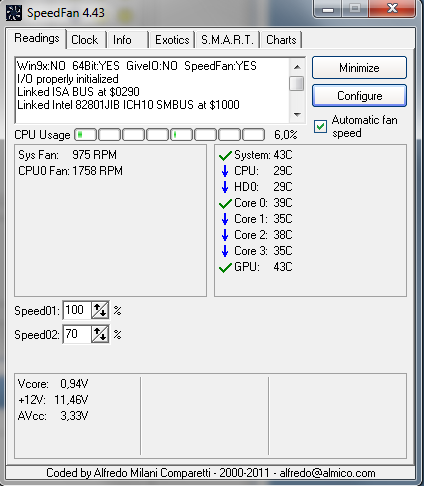Image resolution: width=424 pixels, height=486 pixels.
Task: Minimize window using title bar button
Action: (x=328, y=9)
